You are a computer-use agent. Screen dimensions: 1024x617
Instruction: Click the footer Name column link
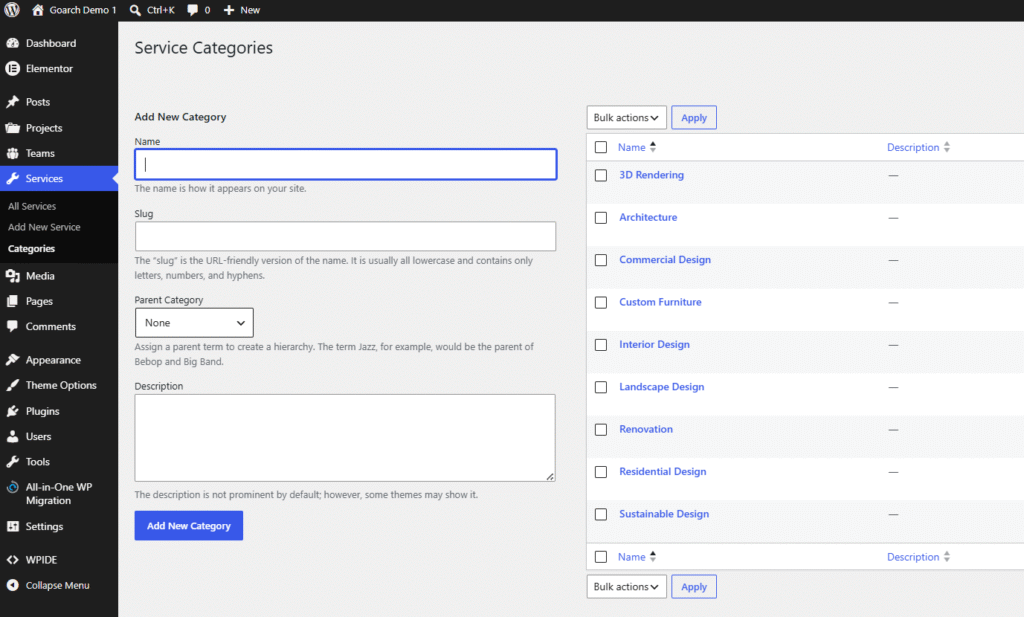click(632, 557)
